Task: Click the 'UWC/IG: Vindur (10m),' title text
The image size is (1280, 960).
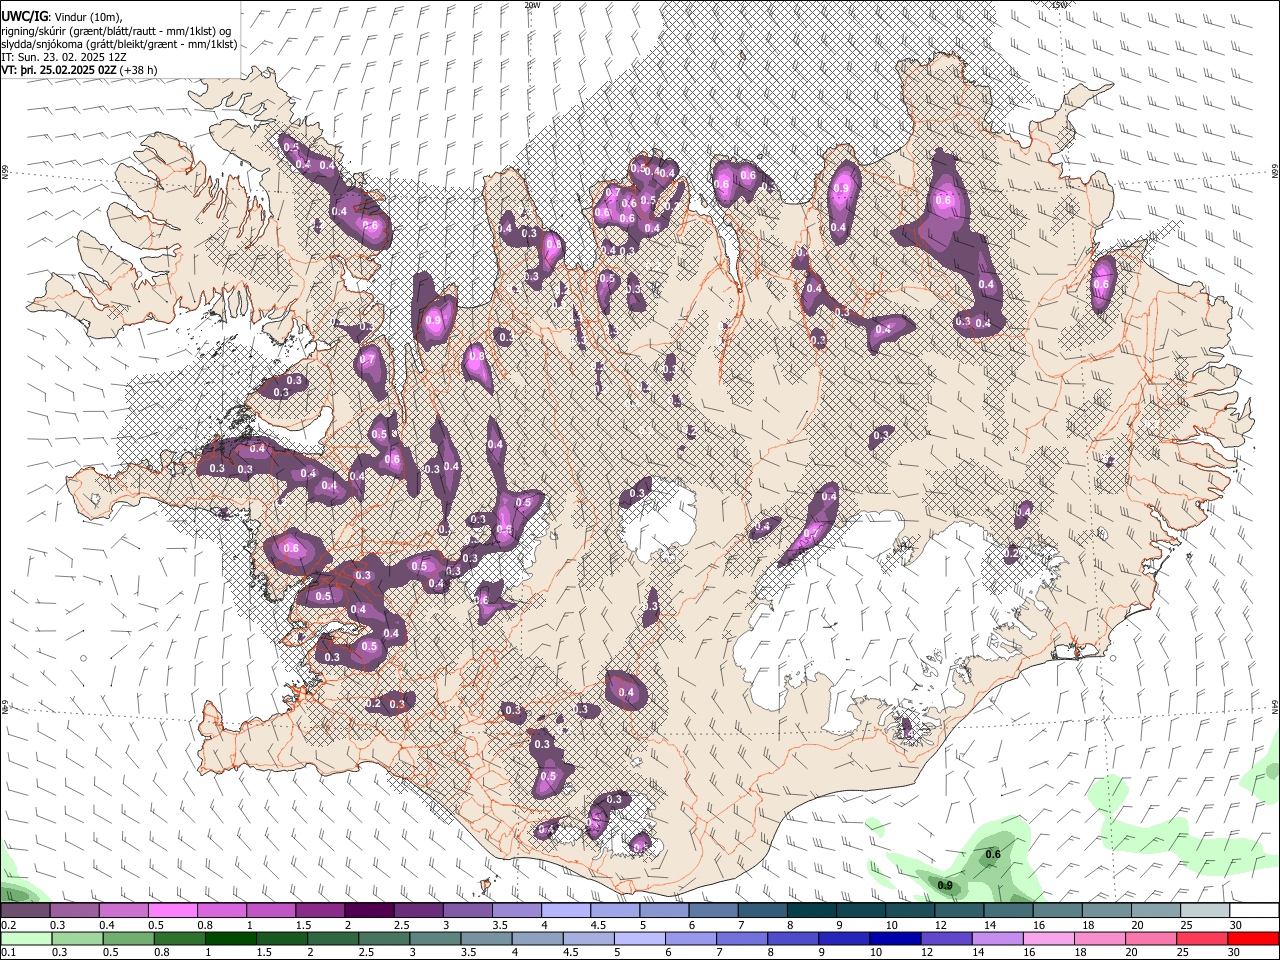Action: 62,17
